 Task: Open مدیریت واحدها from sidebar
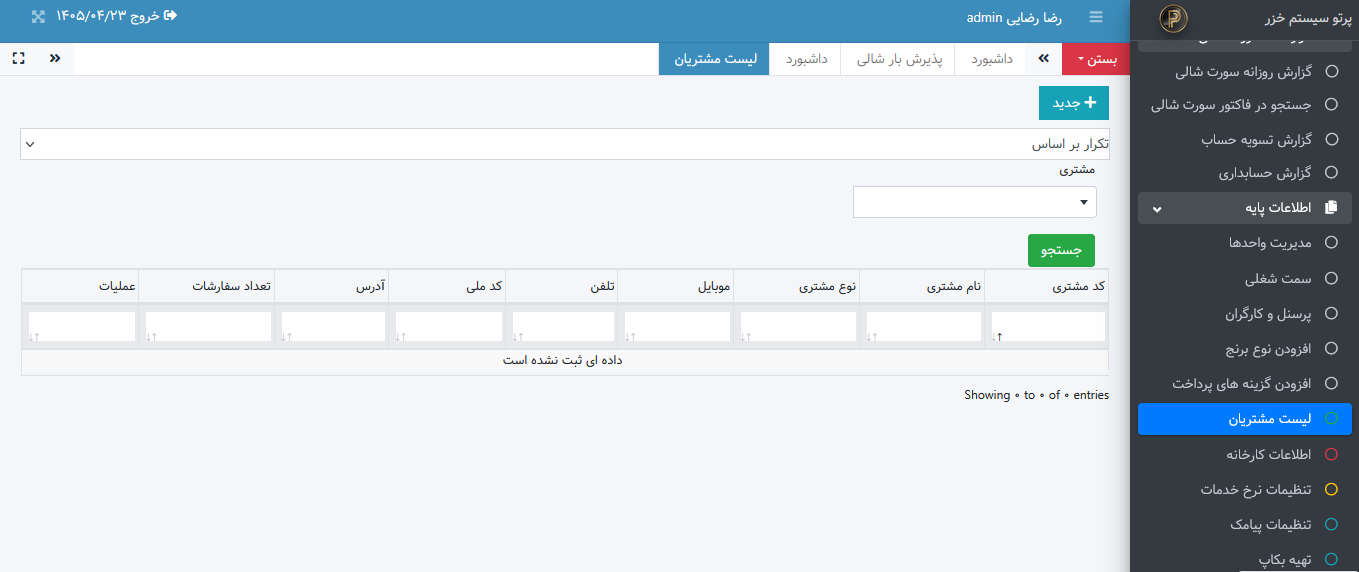click(x=1244, y=242)
